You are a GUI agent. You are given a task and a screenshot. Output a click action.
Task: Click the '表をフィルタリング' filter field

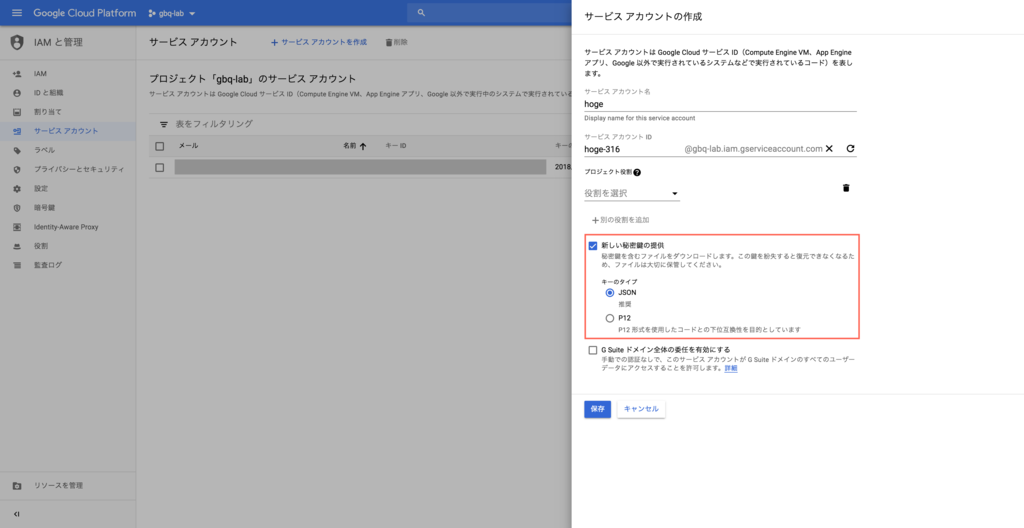[x=214, y=124]
